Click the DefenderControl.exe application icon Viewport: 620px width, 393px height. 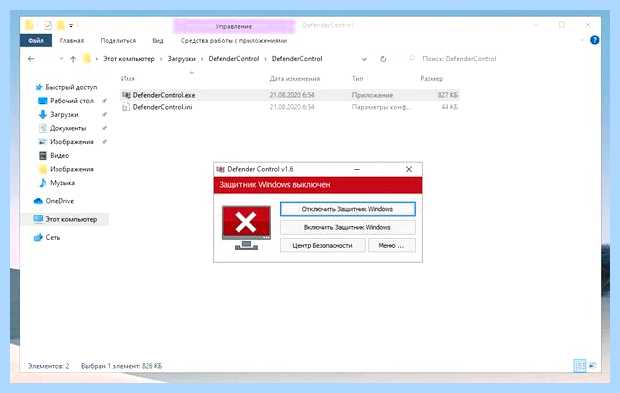pos(126,95)
